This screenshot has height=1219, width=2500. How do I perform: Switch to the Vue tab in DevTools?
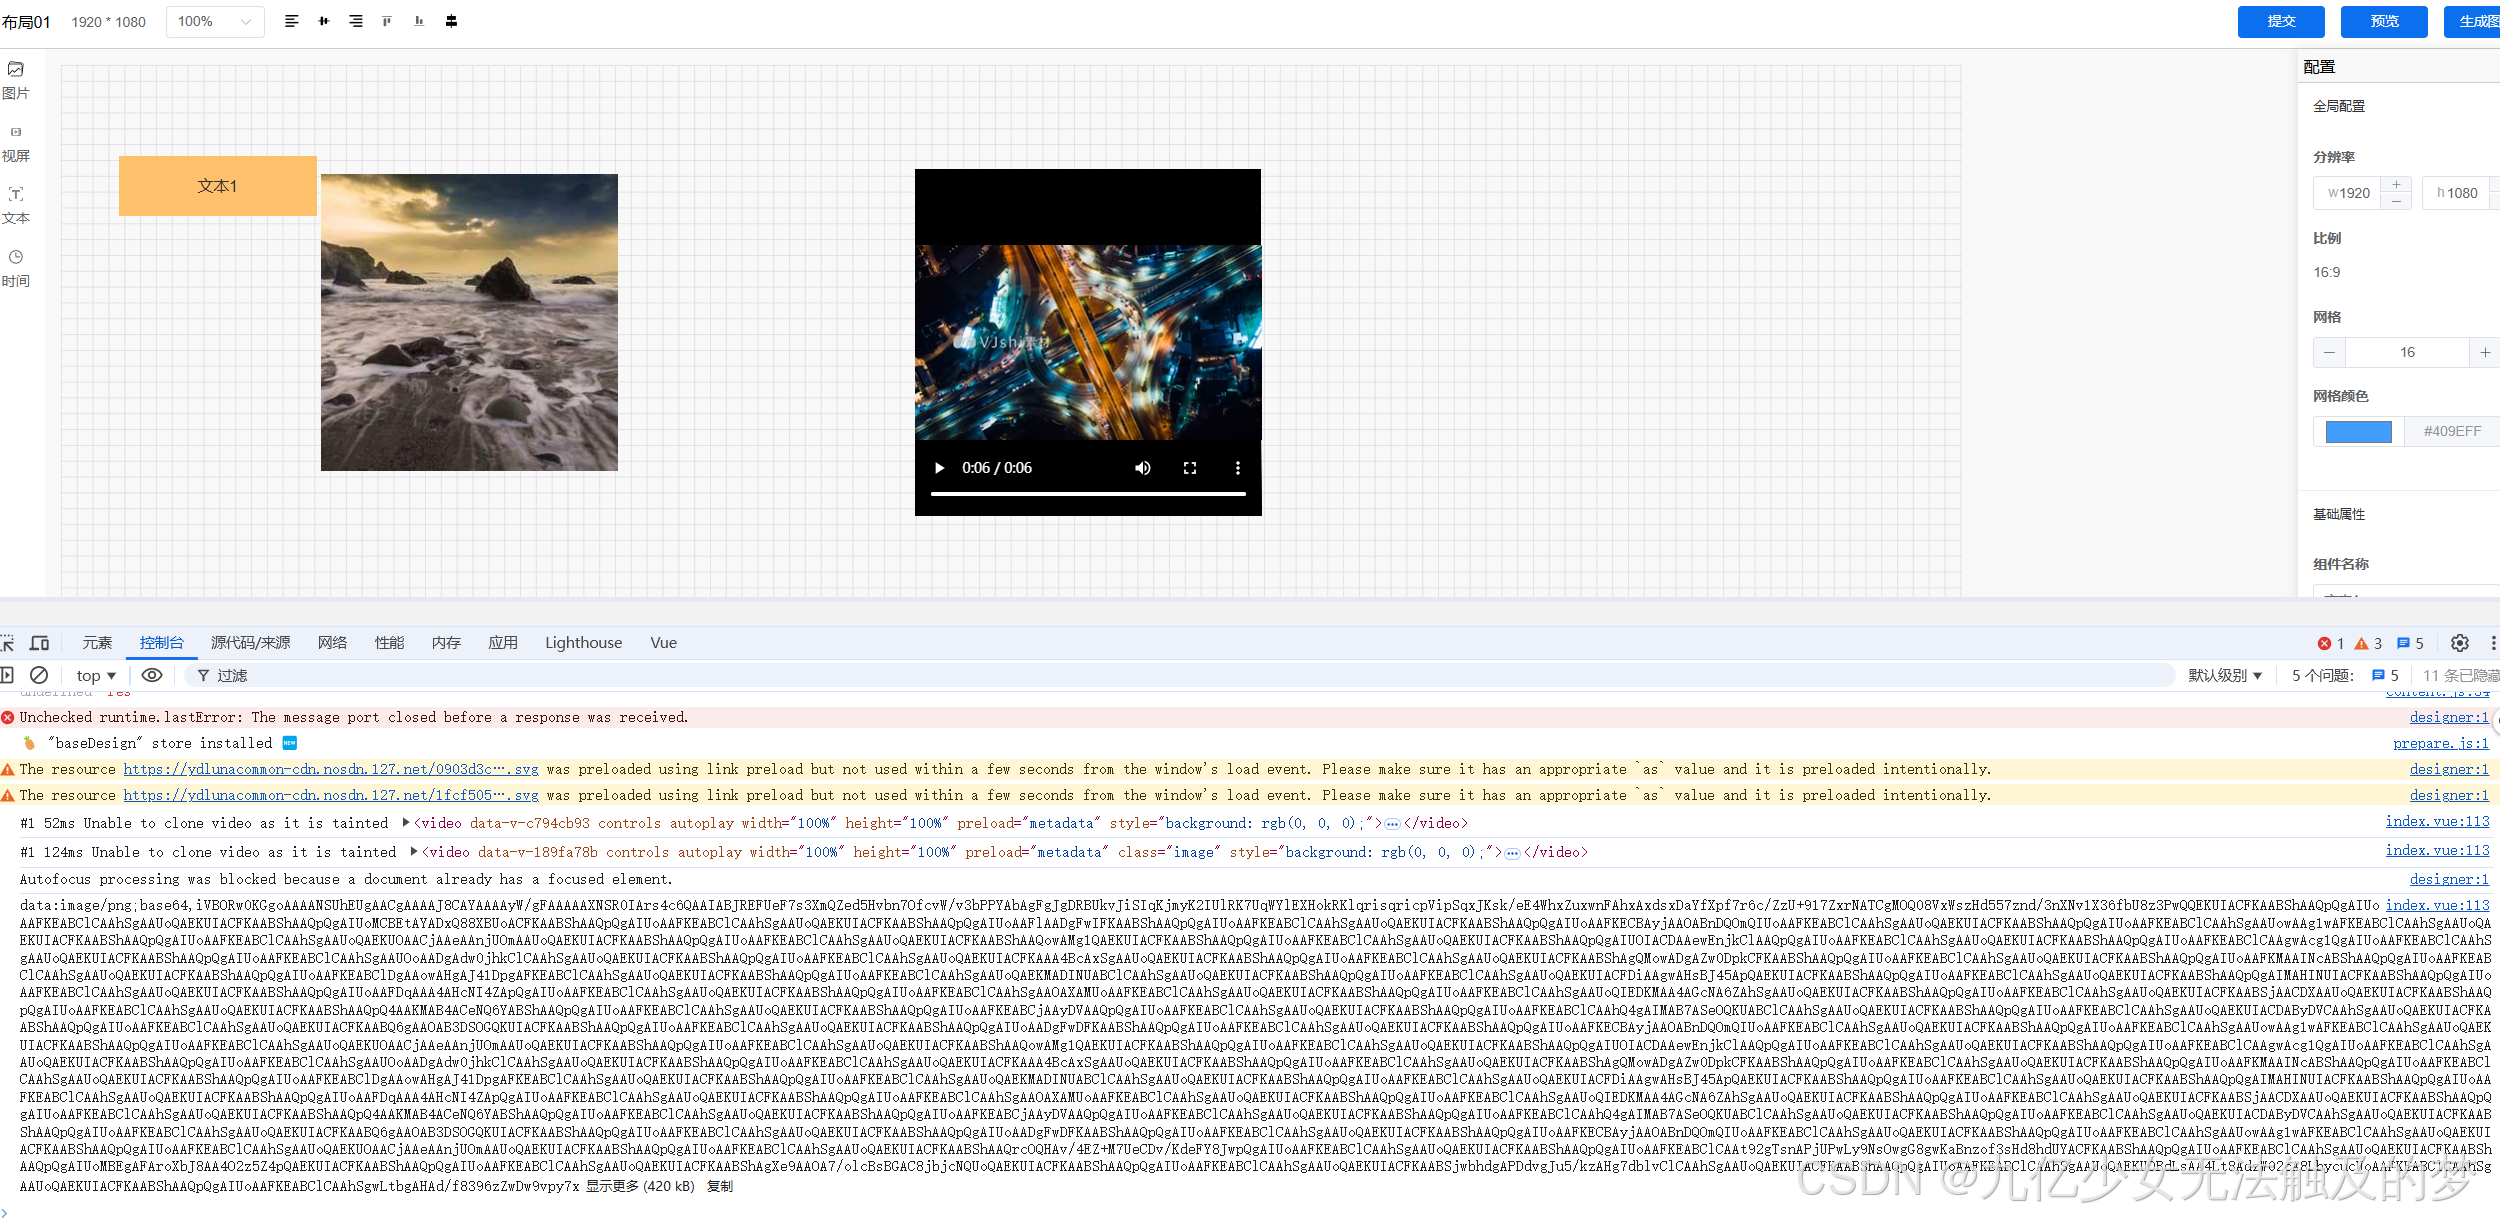pyautogui.click(x=663, y=643)
